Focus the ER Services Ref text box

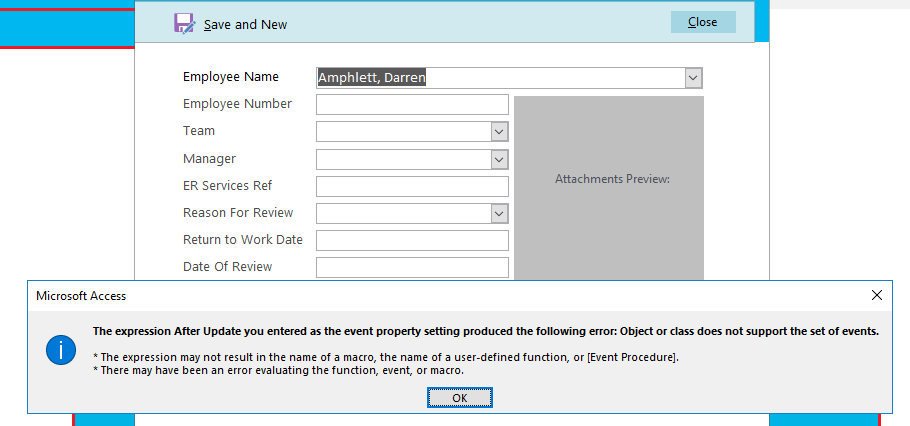tap(412, 186)
